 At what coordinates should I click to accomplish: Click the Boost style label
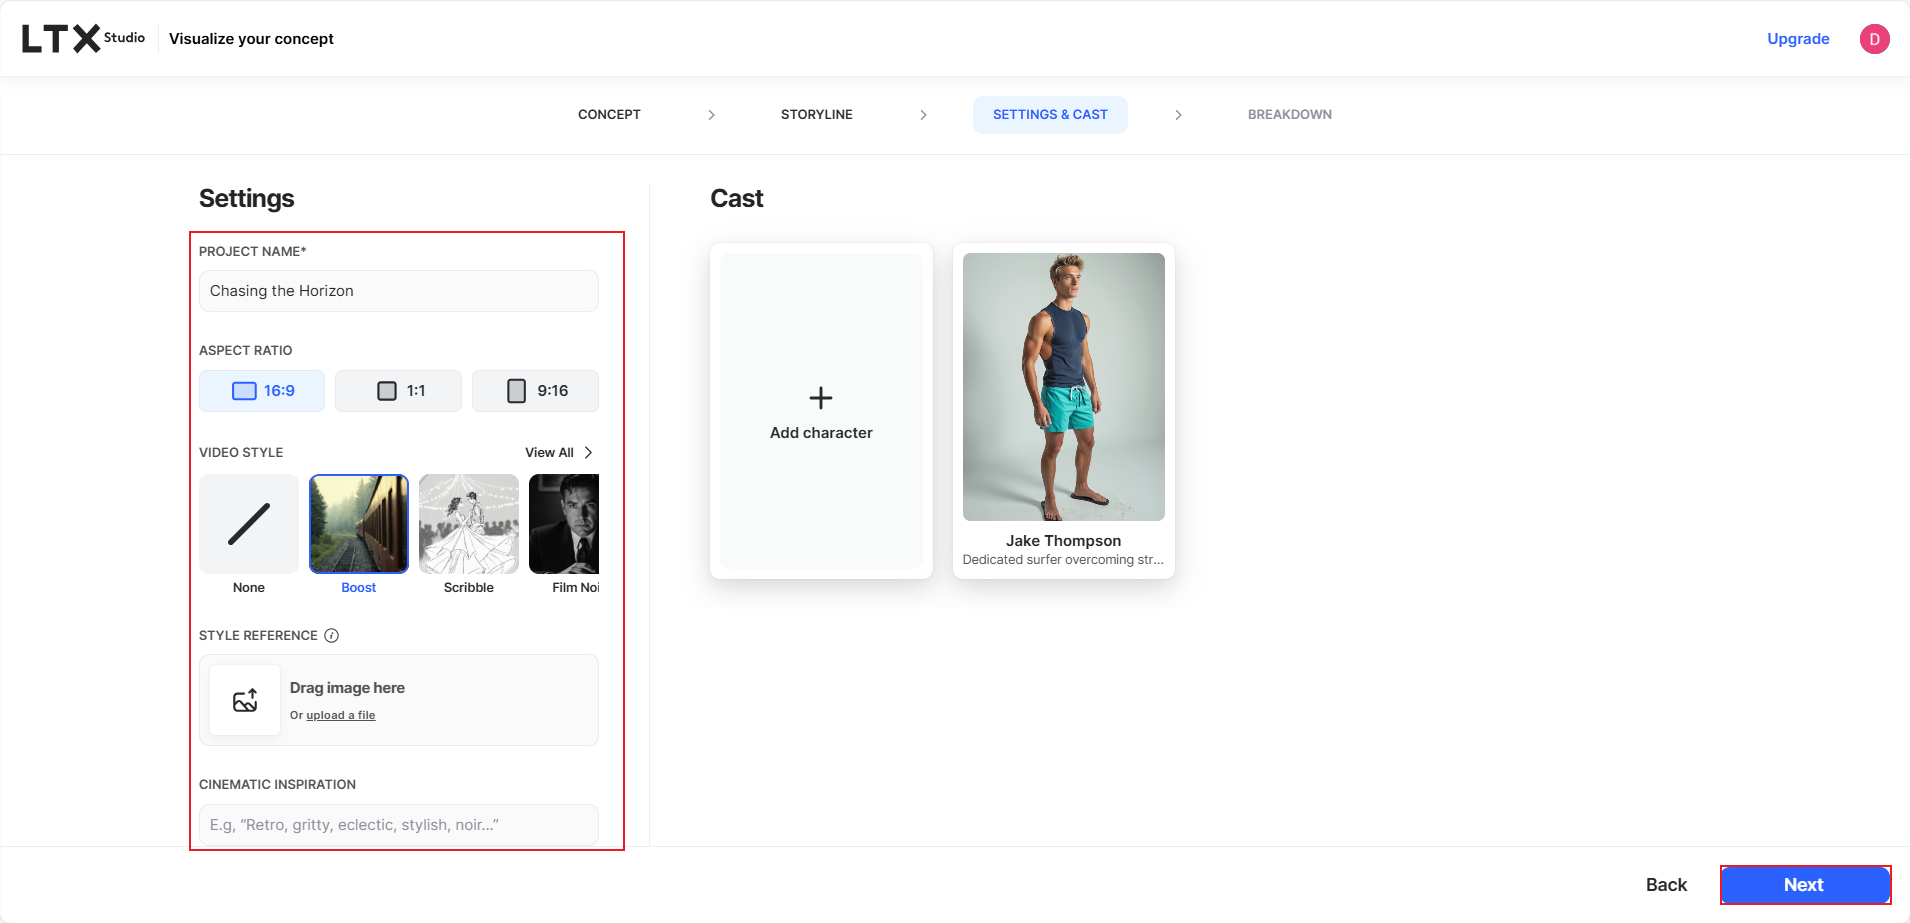[x=359, y=588]
